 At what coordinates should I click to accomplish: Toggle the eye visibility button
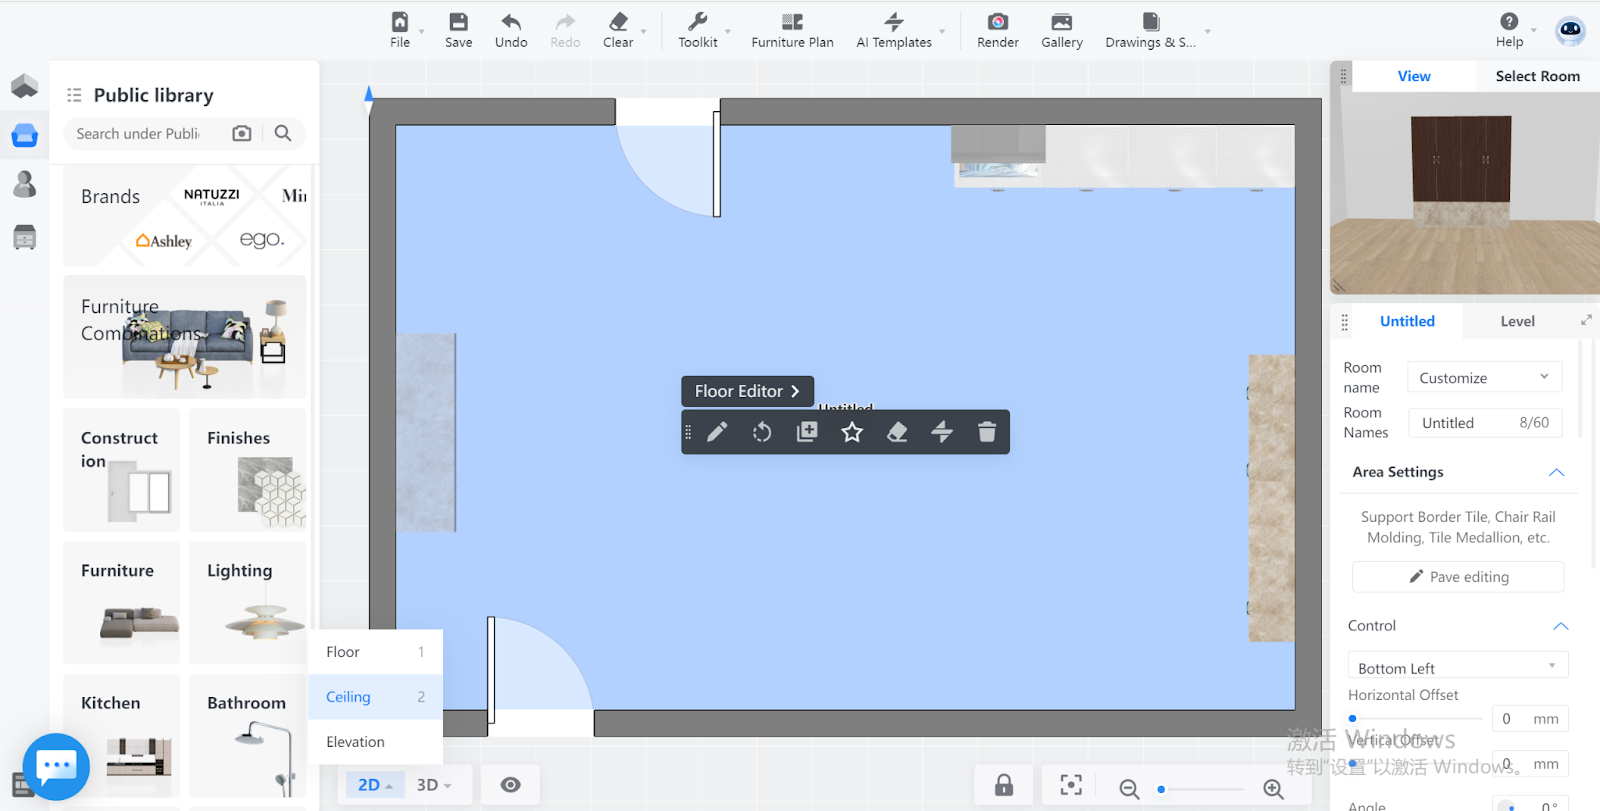[510, 785]
